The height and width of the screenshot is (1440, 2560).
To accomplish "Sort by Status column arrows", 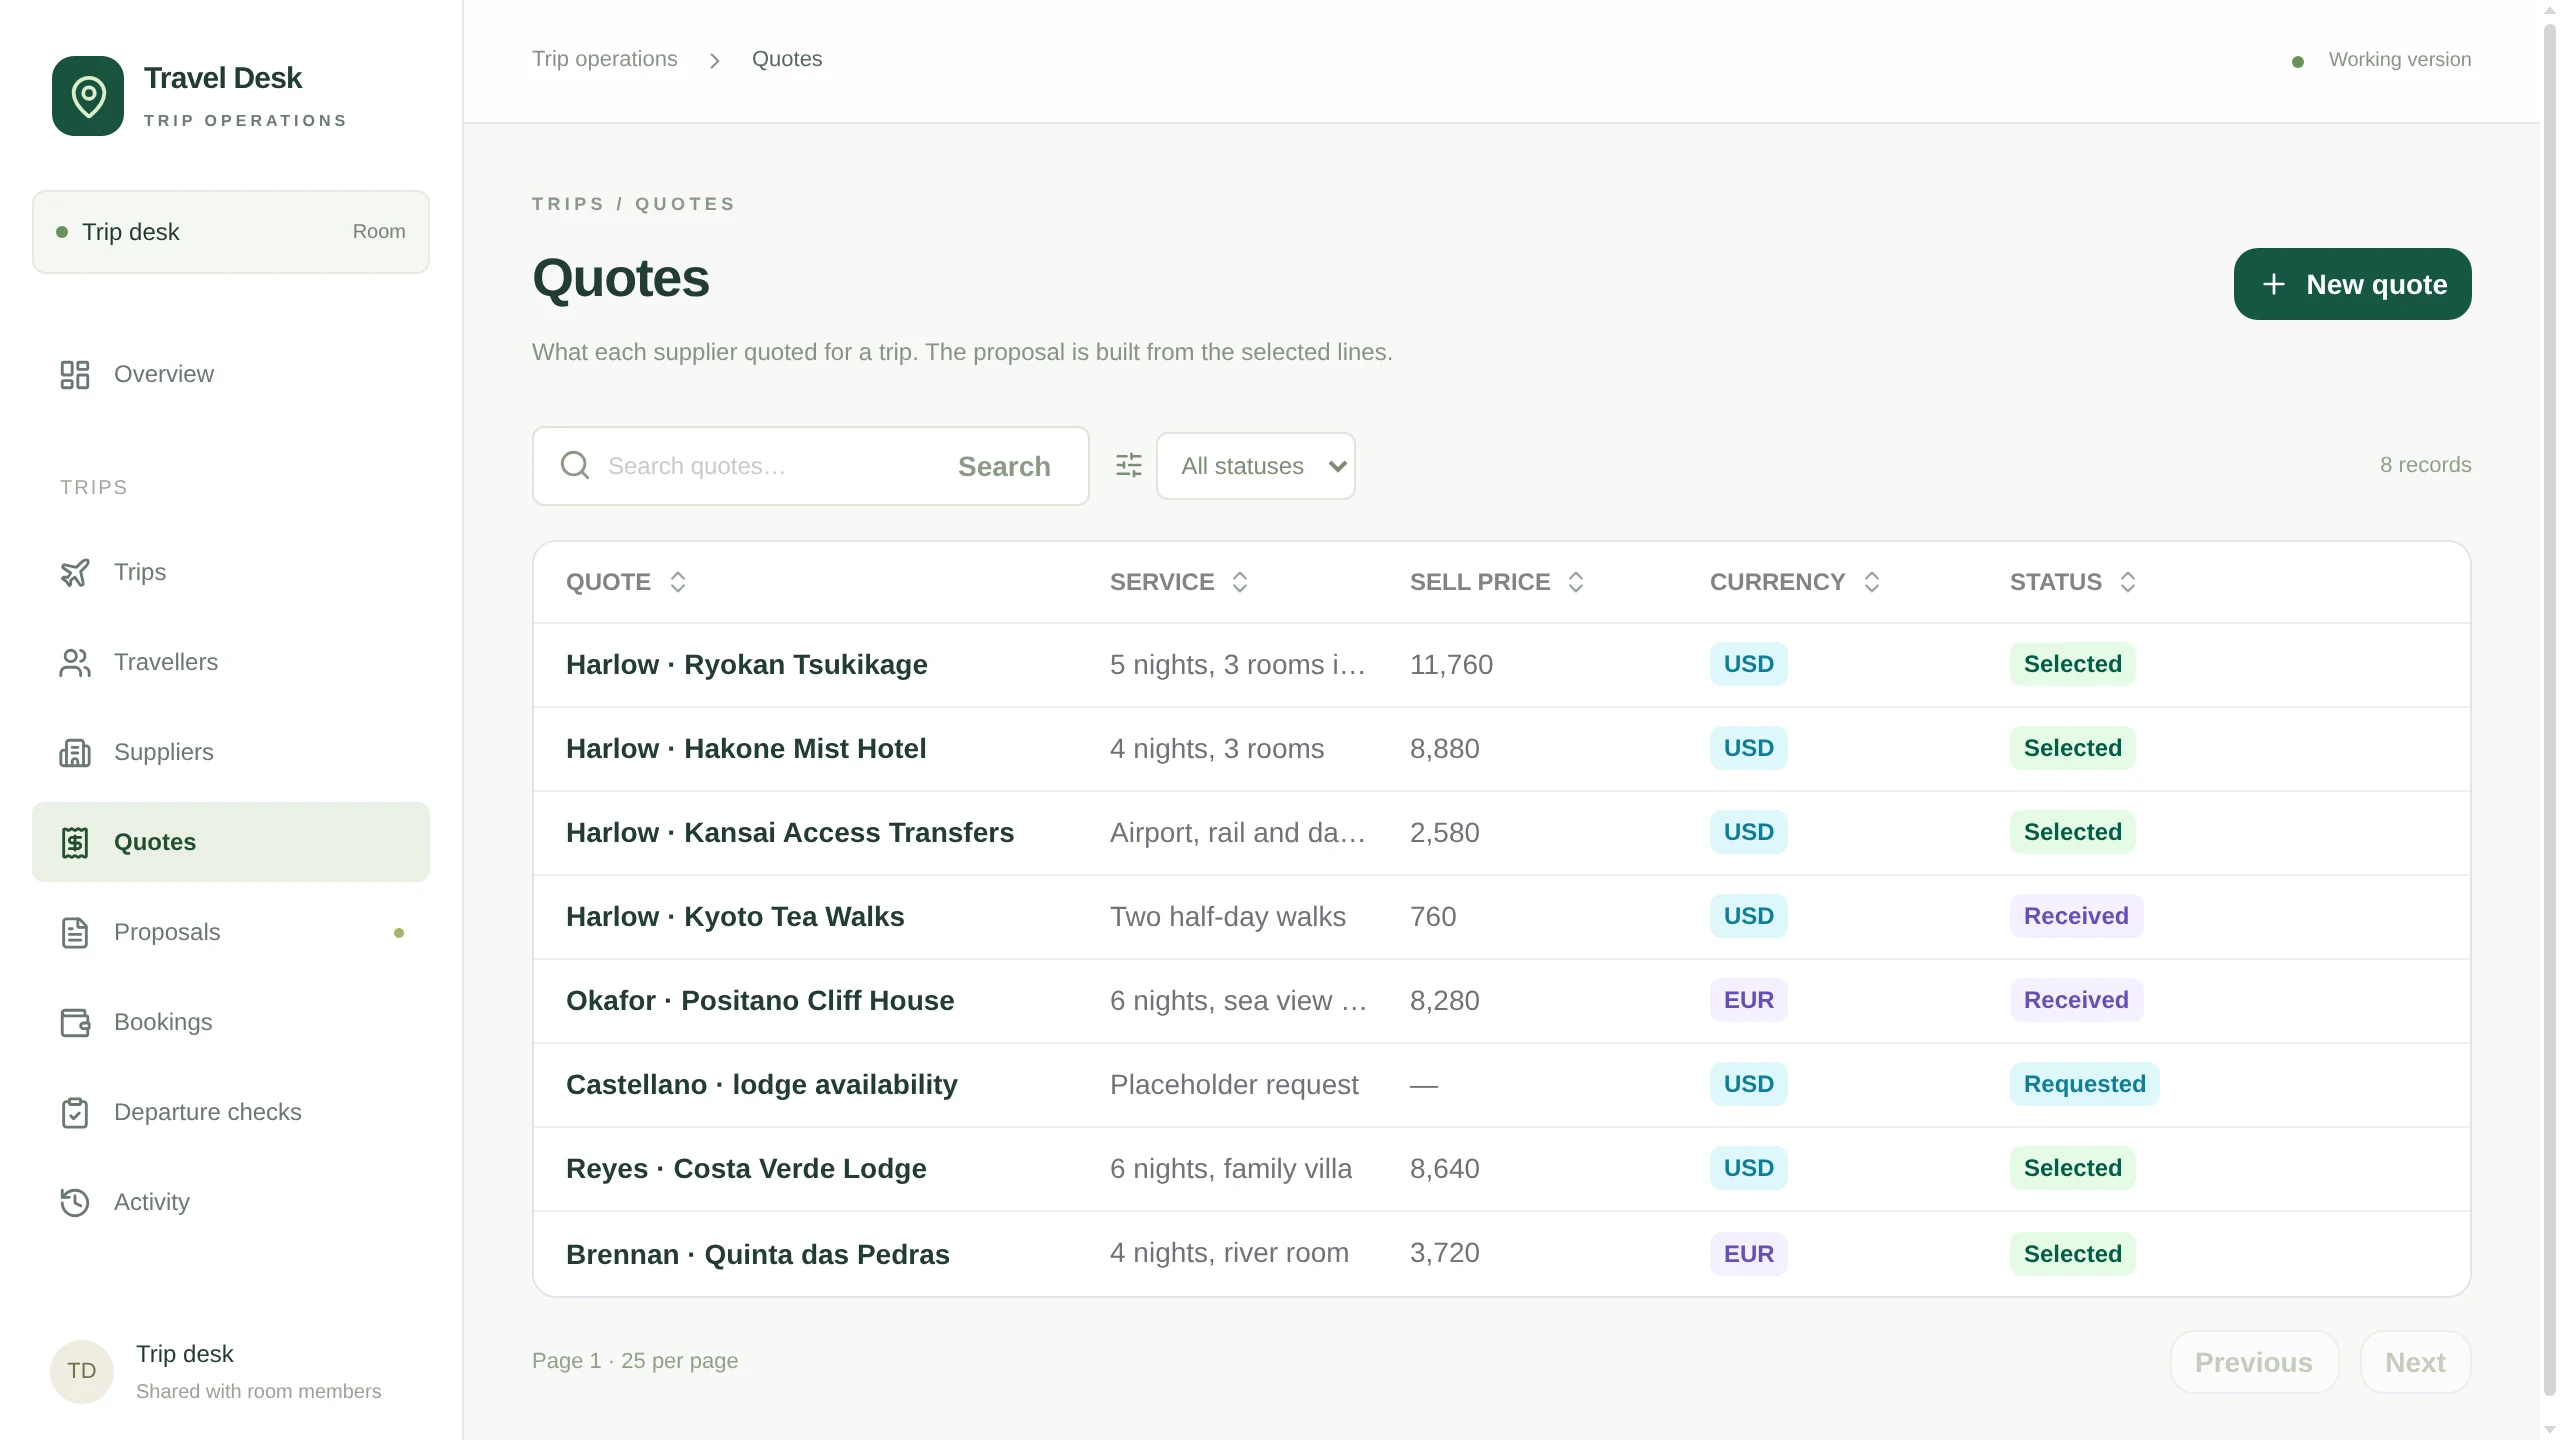I will (x=2128, y=582).
